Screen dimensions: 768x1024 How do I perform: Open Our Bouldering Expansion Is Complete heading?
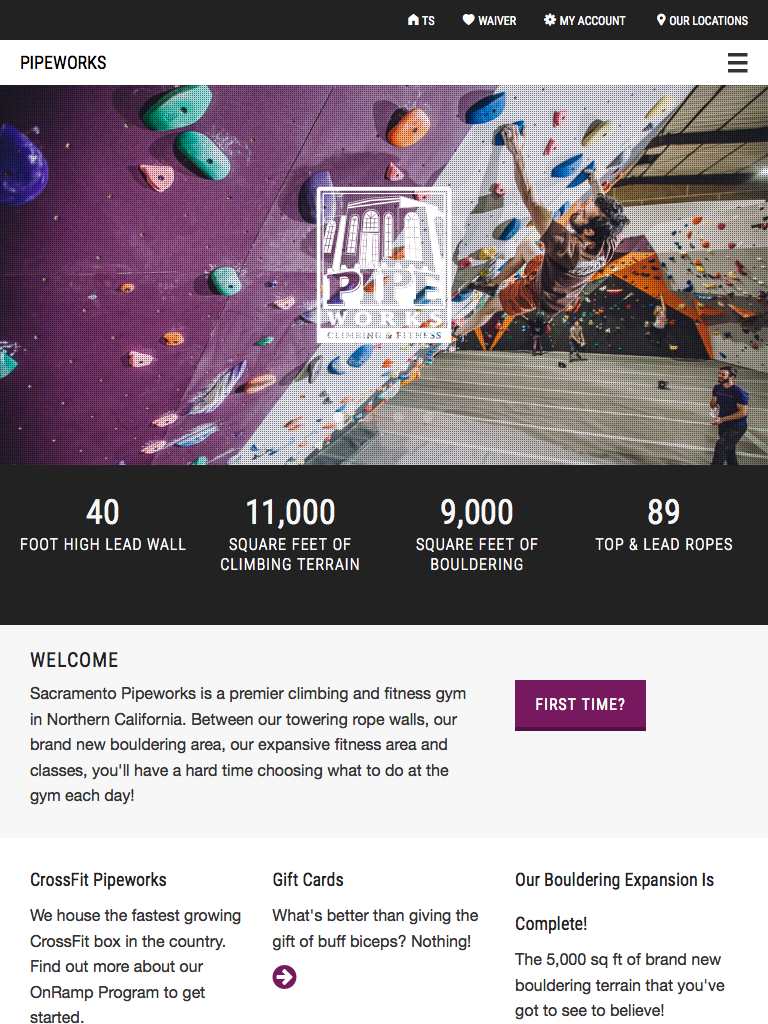(x=614, y=900)
